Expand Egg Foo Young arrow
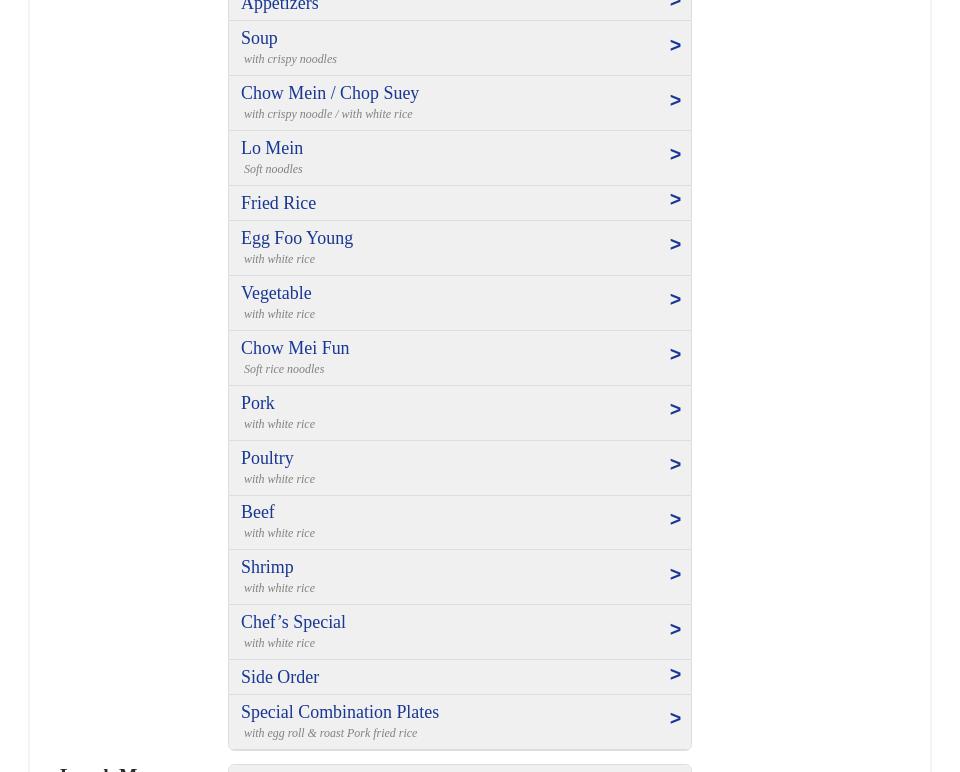 tap(675, 245)
